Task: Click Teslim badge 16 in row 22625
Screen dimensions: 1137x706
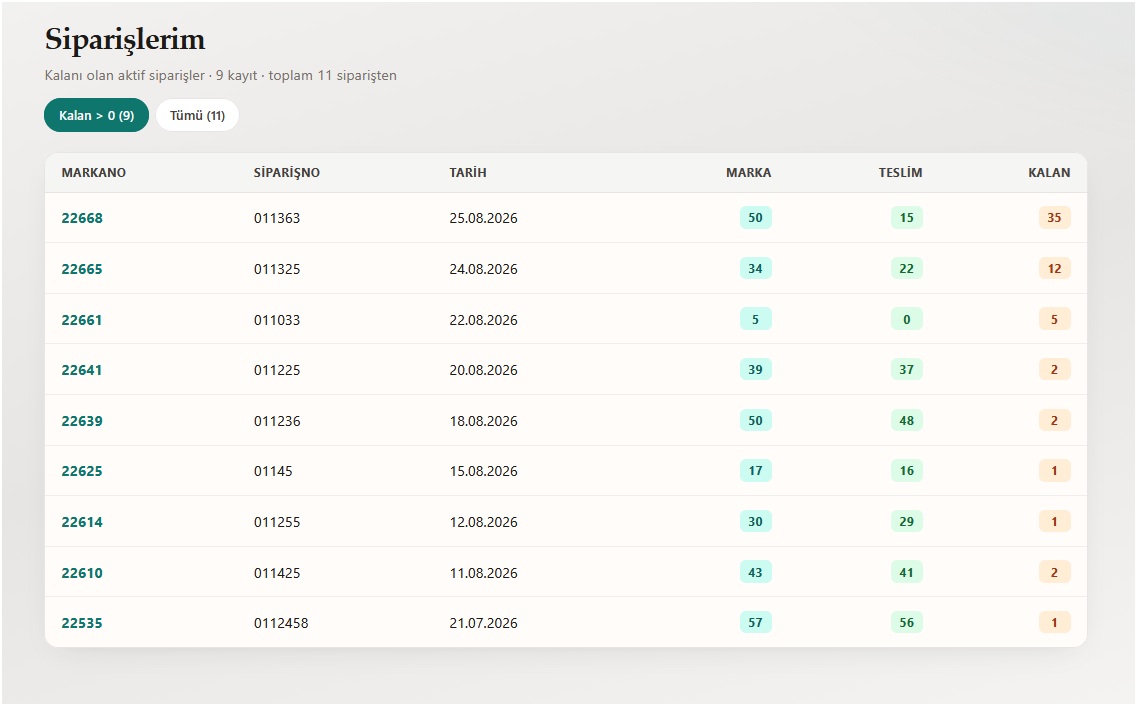Action: [x=906, y=470]
